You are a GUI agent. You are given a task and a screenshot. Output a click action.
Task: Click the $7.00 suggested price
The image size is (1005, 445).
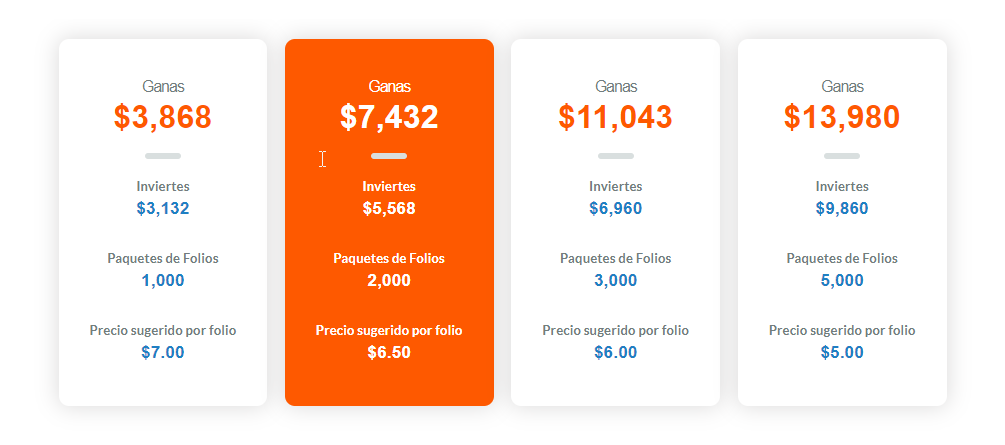click(163, 352)
